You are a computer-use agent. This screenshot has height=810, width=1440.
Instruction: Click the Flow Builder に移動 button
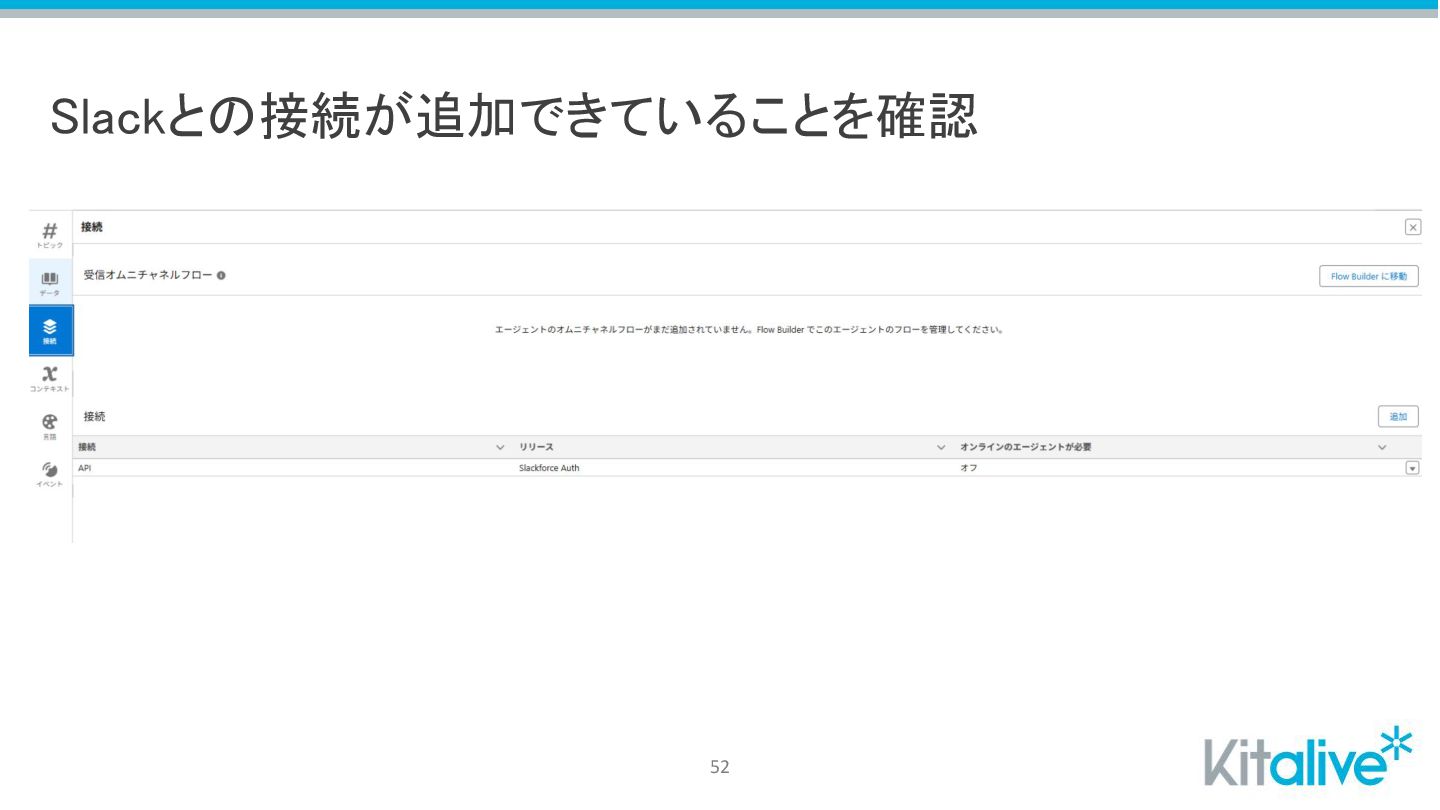(x=1368, y=277)
